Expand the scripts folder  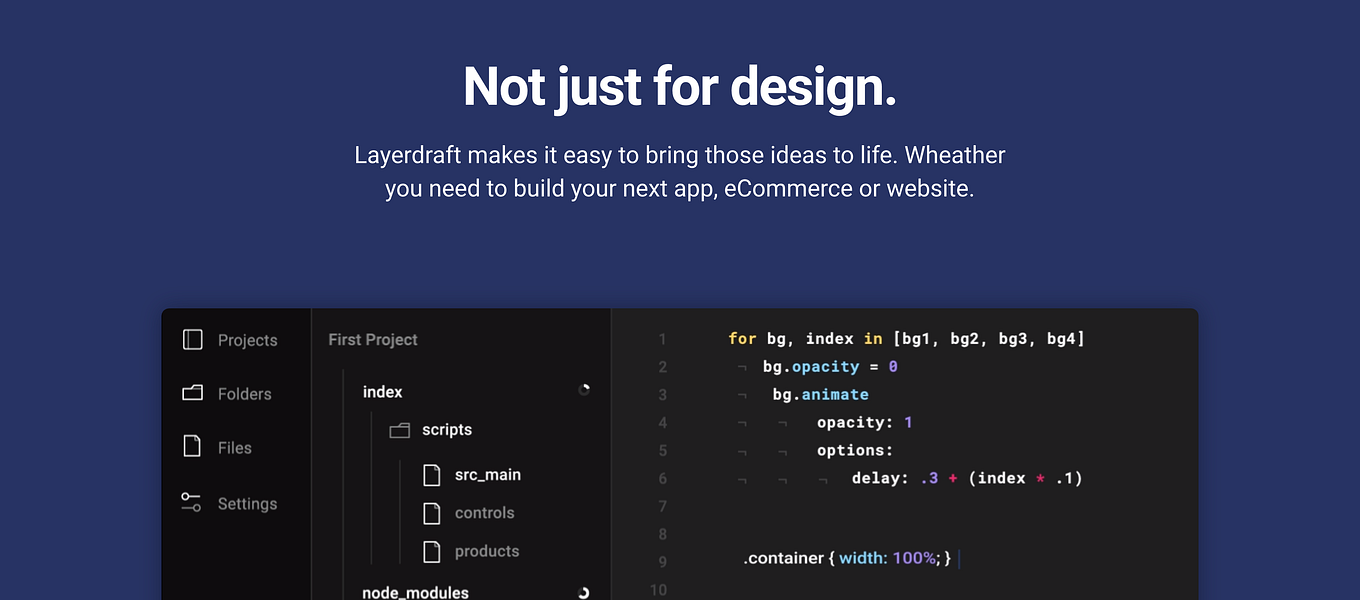pos(446,430)
